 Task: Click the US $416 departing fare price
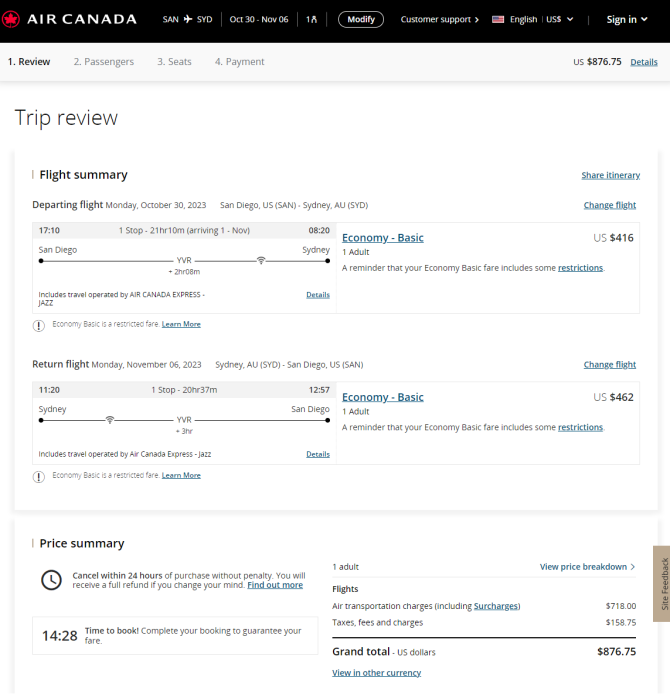(x=613, y=238)
